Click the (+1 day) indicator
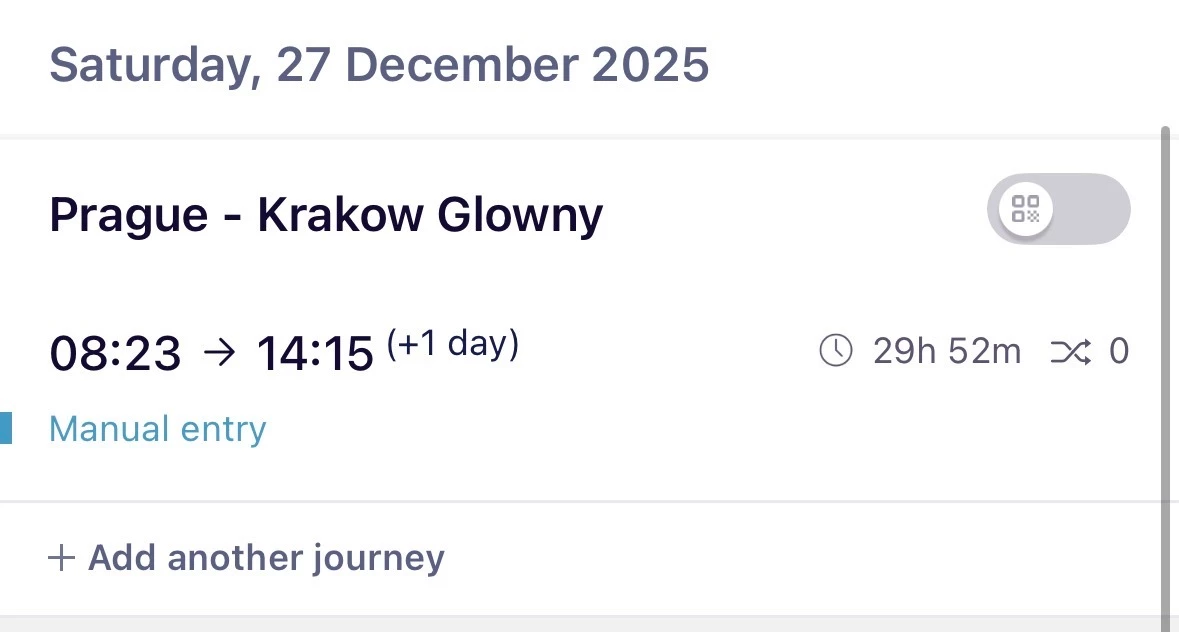Screen dimensions: 1179x632 click(x=453, y=343)
